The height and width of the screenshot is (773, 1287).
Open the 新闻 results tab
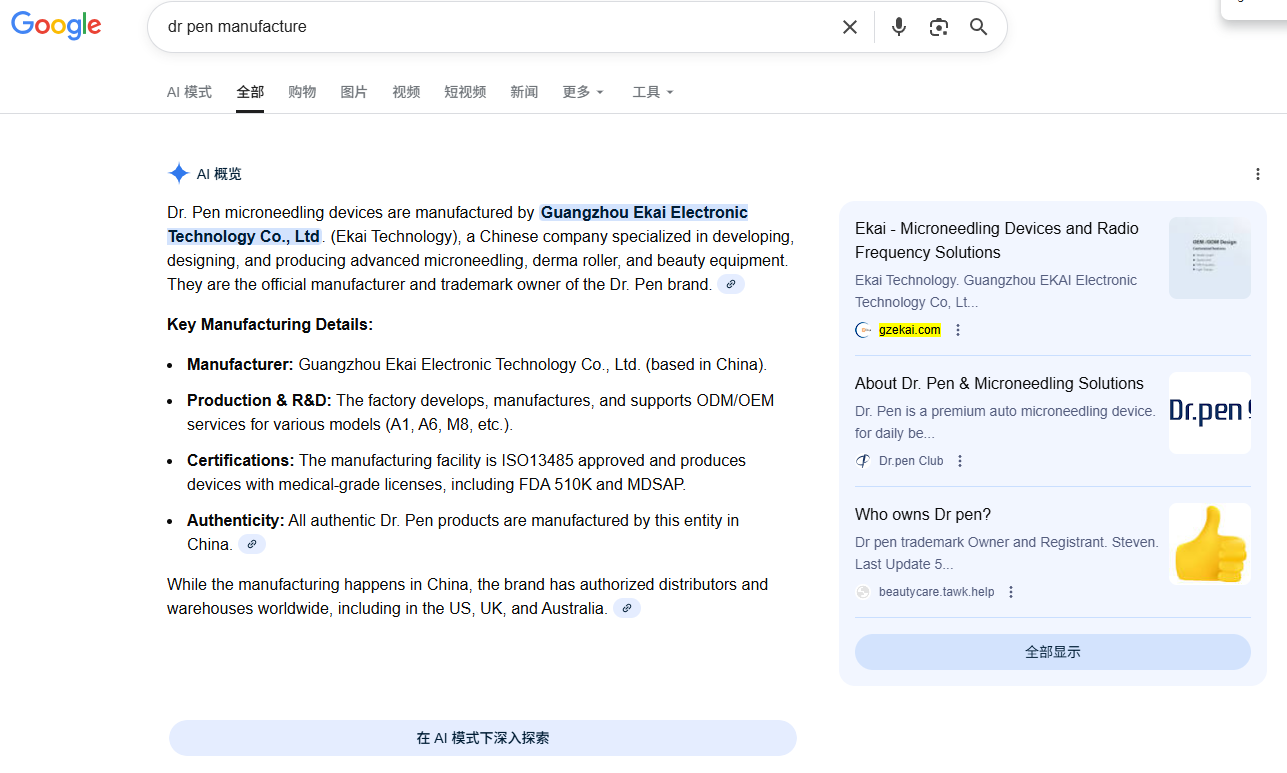pyautogui.click(x=524, y=92)
